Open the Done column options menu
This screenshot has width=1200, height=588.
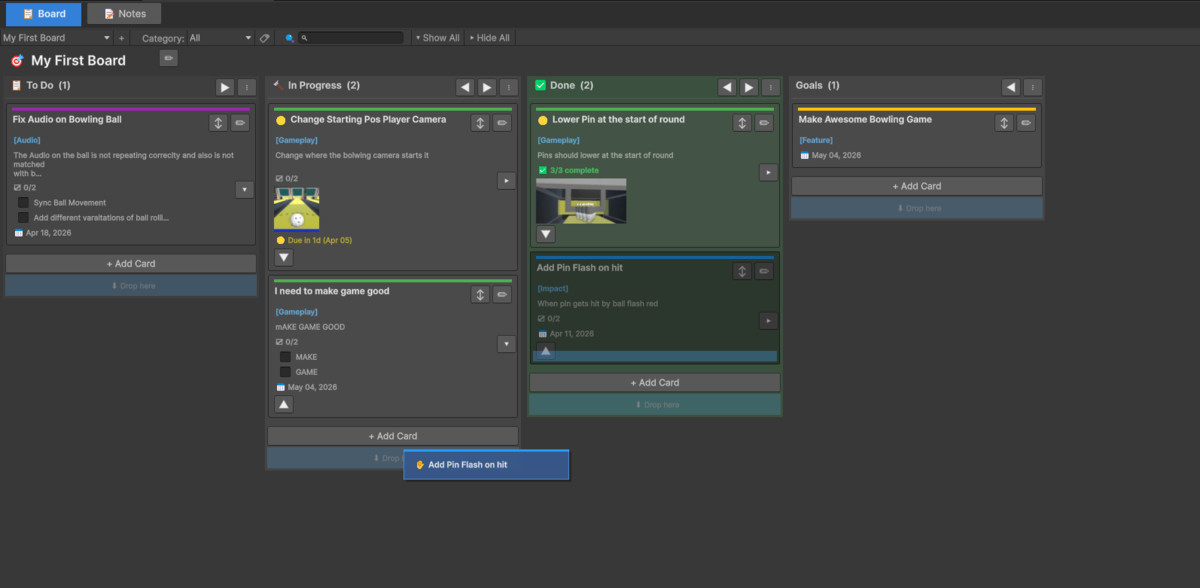click(771, 87)
